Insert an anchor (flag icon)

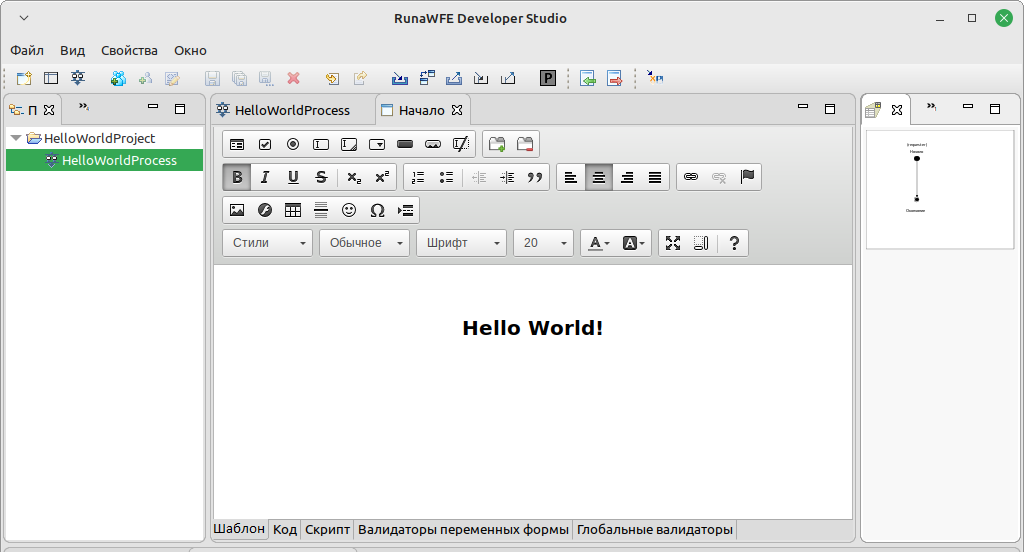tap(747, 177)
